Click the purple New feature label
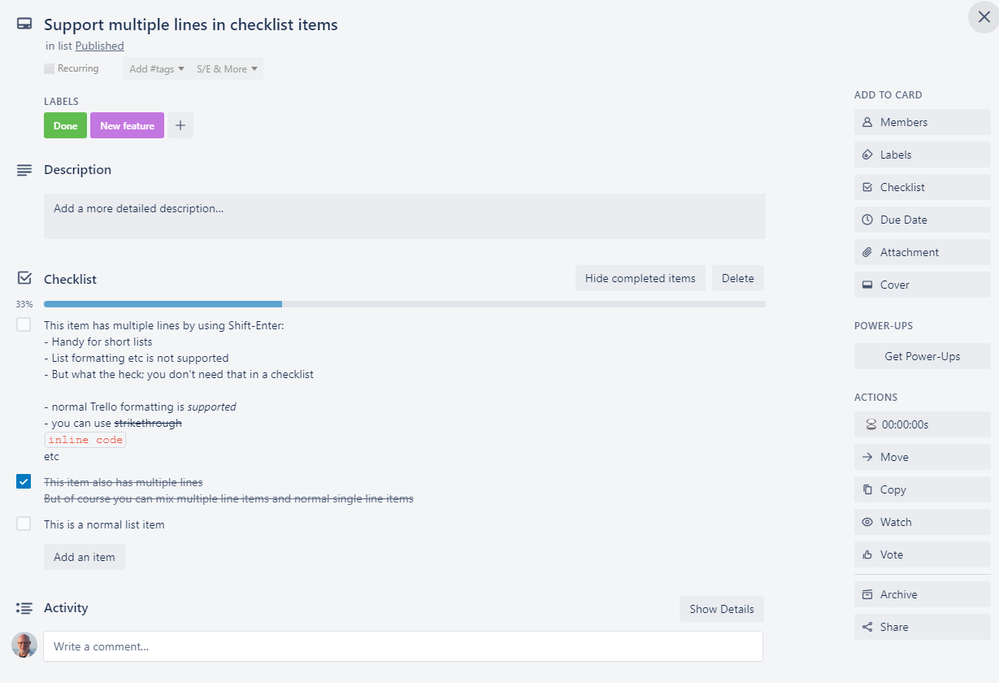999x683 pixels. 127,126
